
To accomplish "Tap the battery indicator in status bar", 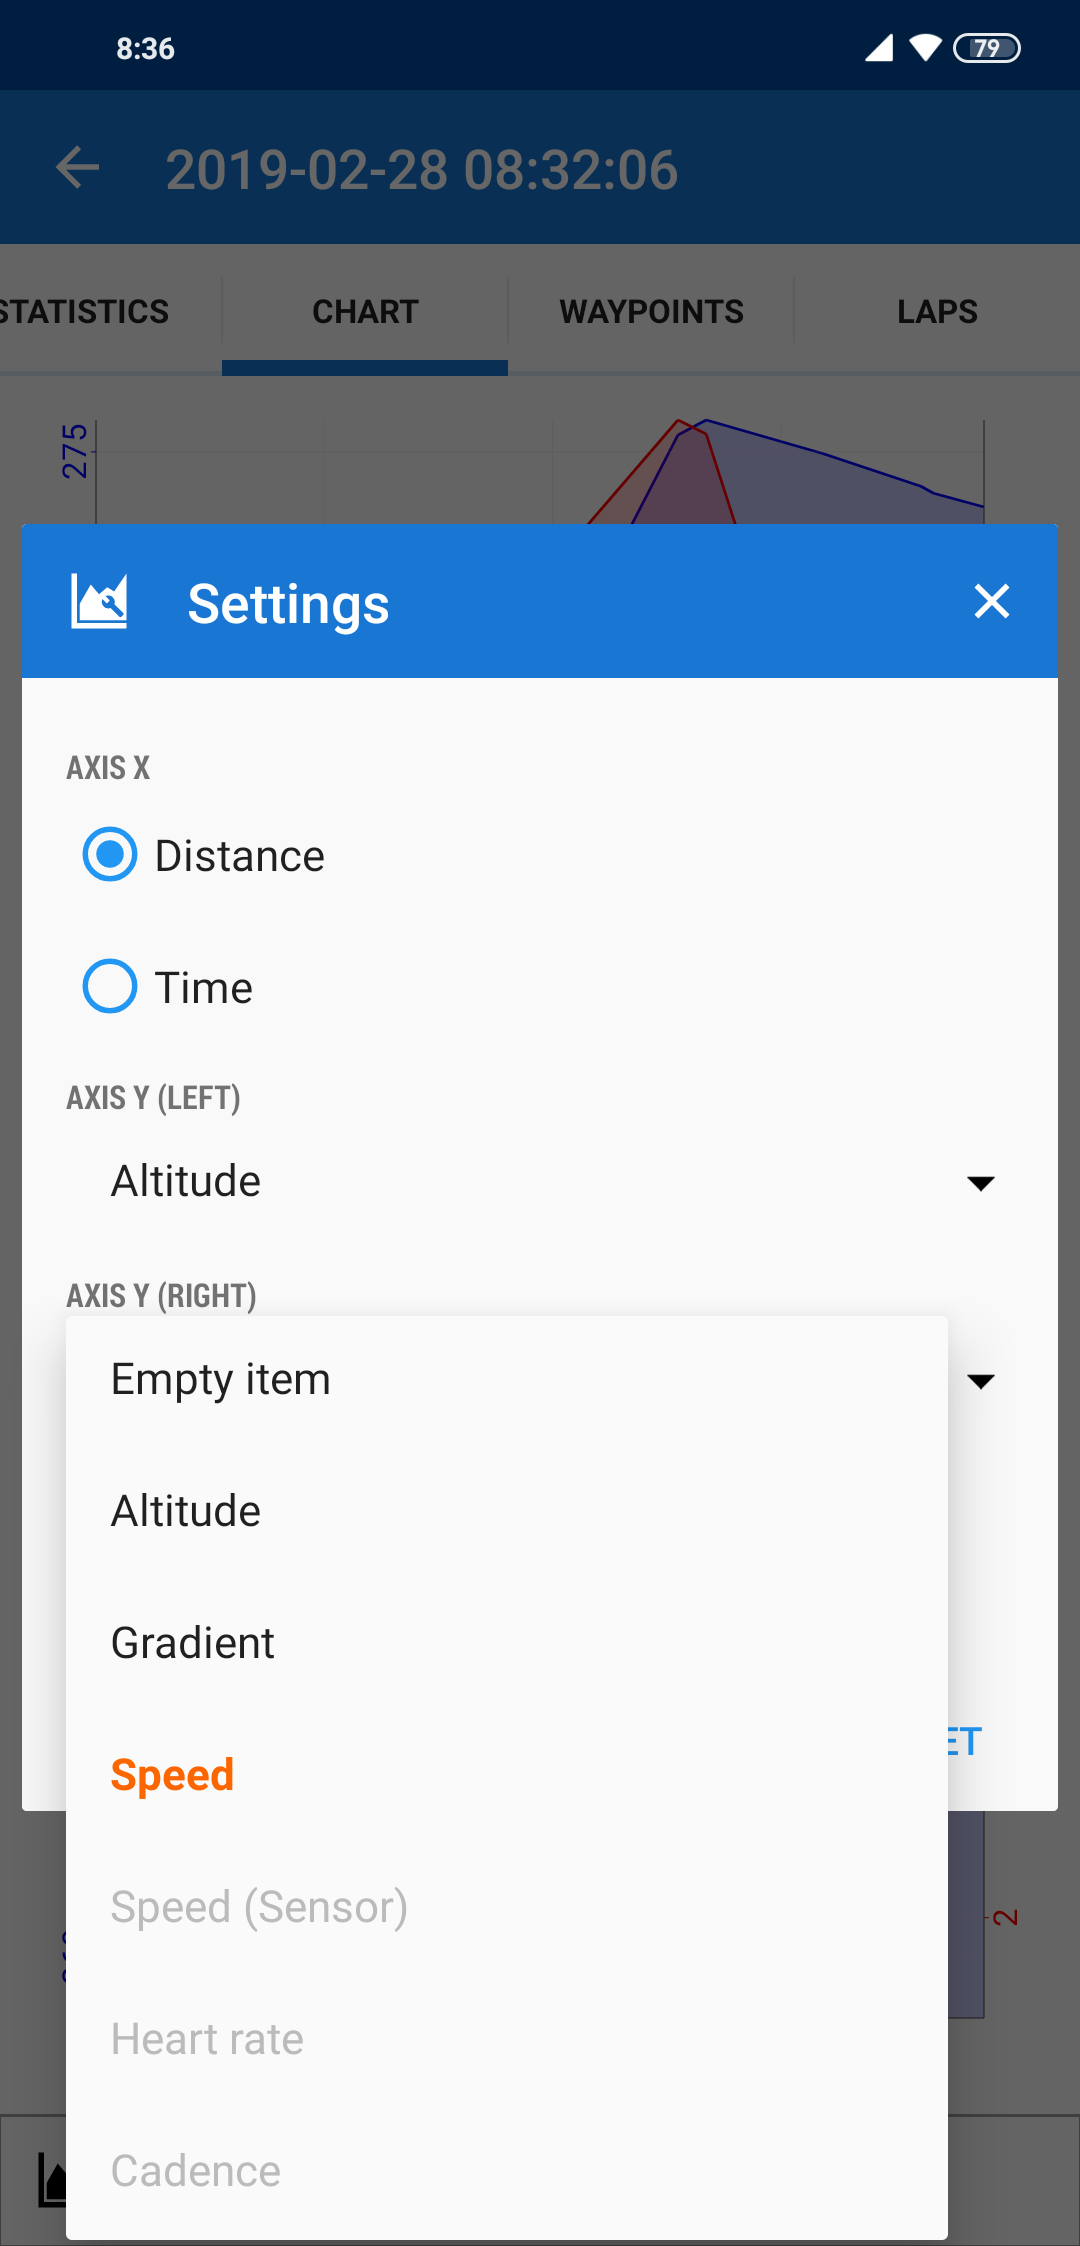I will pos(986,48).
